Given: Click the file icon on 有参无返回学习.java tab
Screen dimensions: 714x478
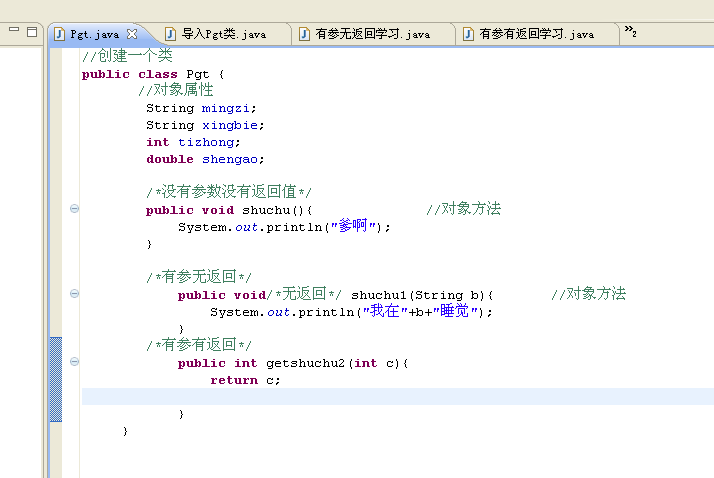Looking at the screenshot, I should [304, 34].
